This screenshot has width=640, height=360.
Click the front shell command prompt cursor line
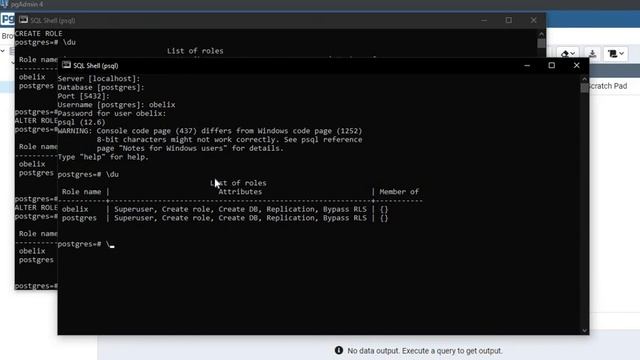pos(86,244)
